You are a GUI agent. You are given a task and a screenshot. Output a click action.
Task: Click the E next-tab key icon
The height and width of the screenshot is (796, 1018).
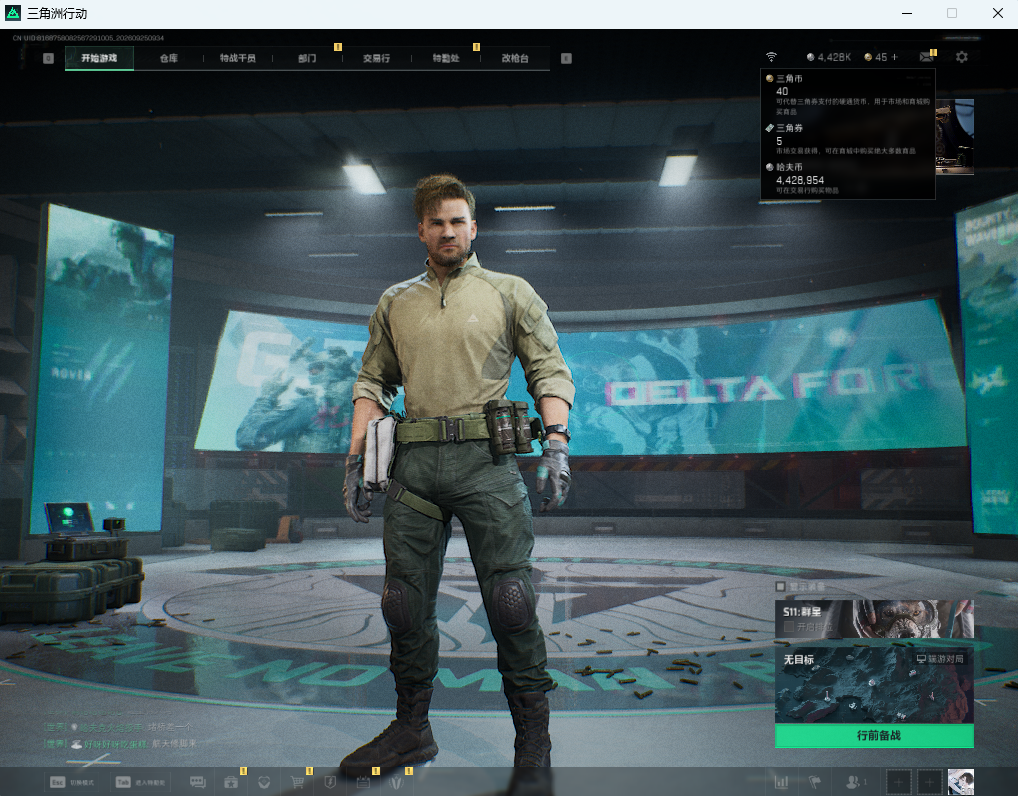tap(566, 58)
